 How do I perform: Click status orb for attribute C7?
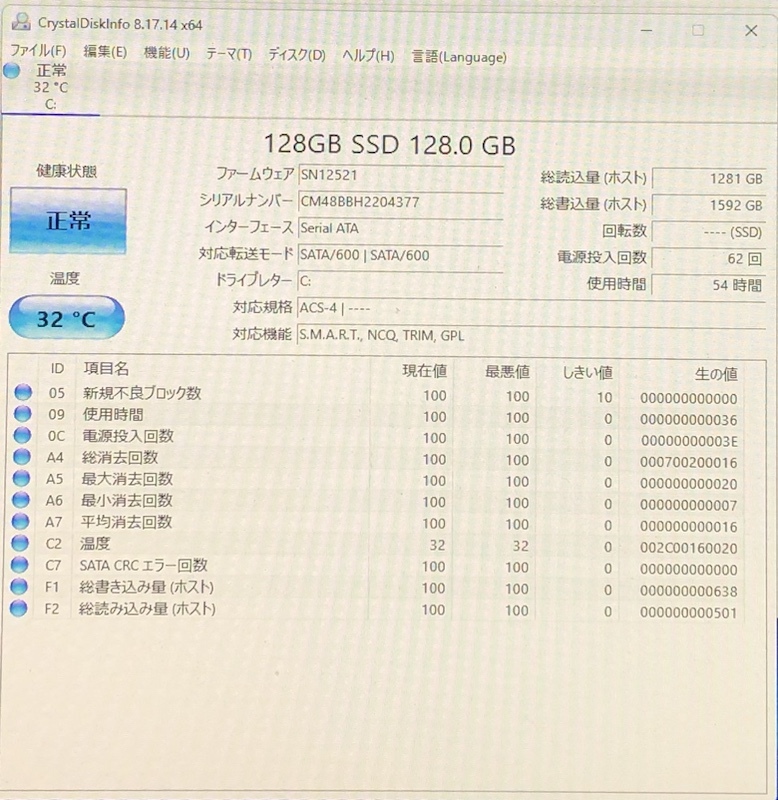point(19,564)
